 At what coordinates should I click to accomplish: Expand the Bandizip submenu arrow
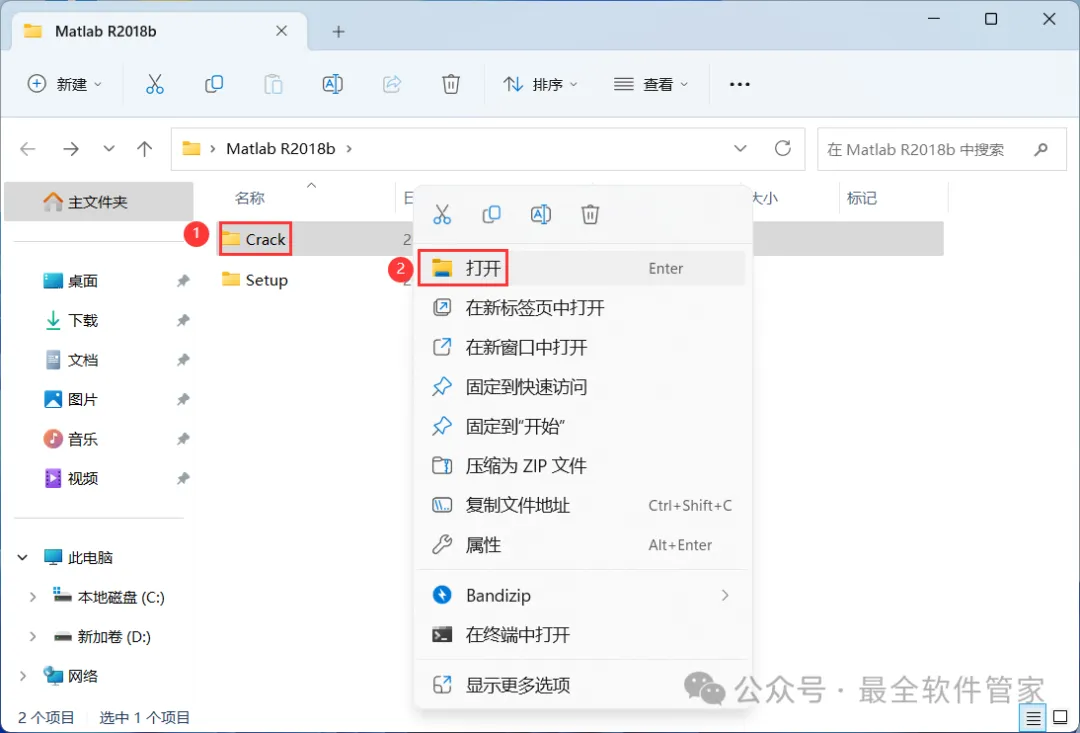(725, 595)
